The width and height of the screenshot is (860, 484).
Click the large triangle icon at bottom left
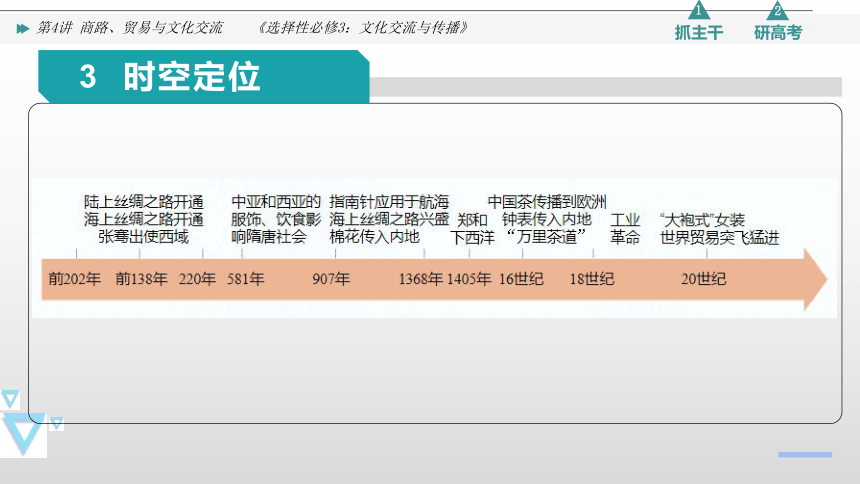pyautogui.click(x=24, y=435)
